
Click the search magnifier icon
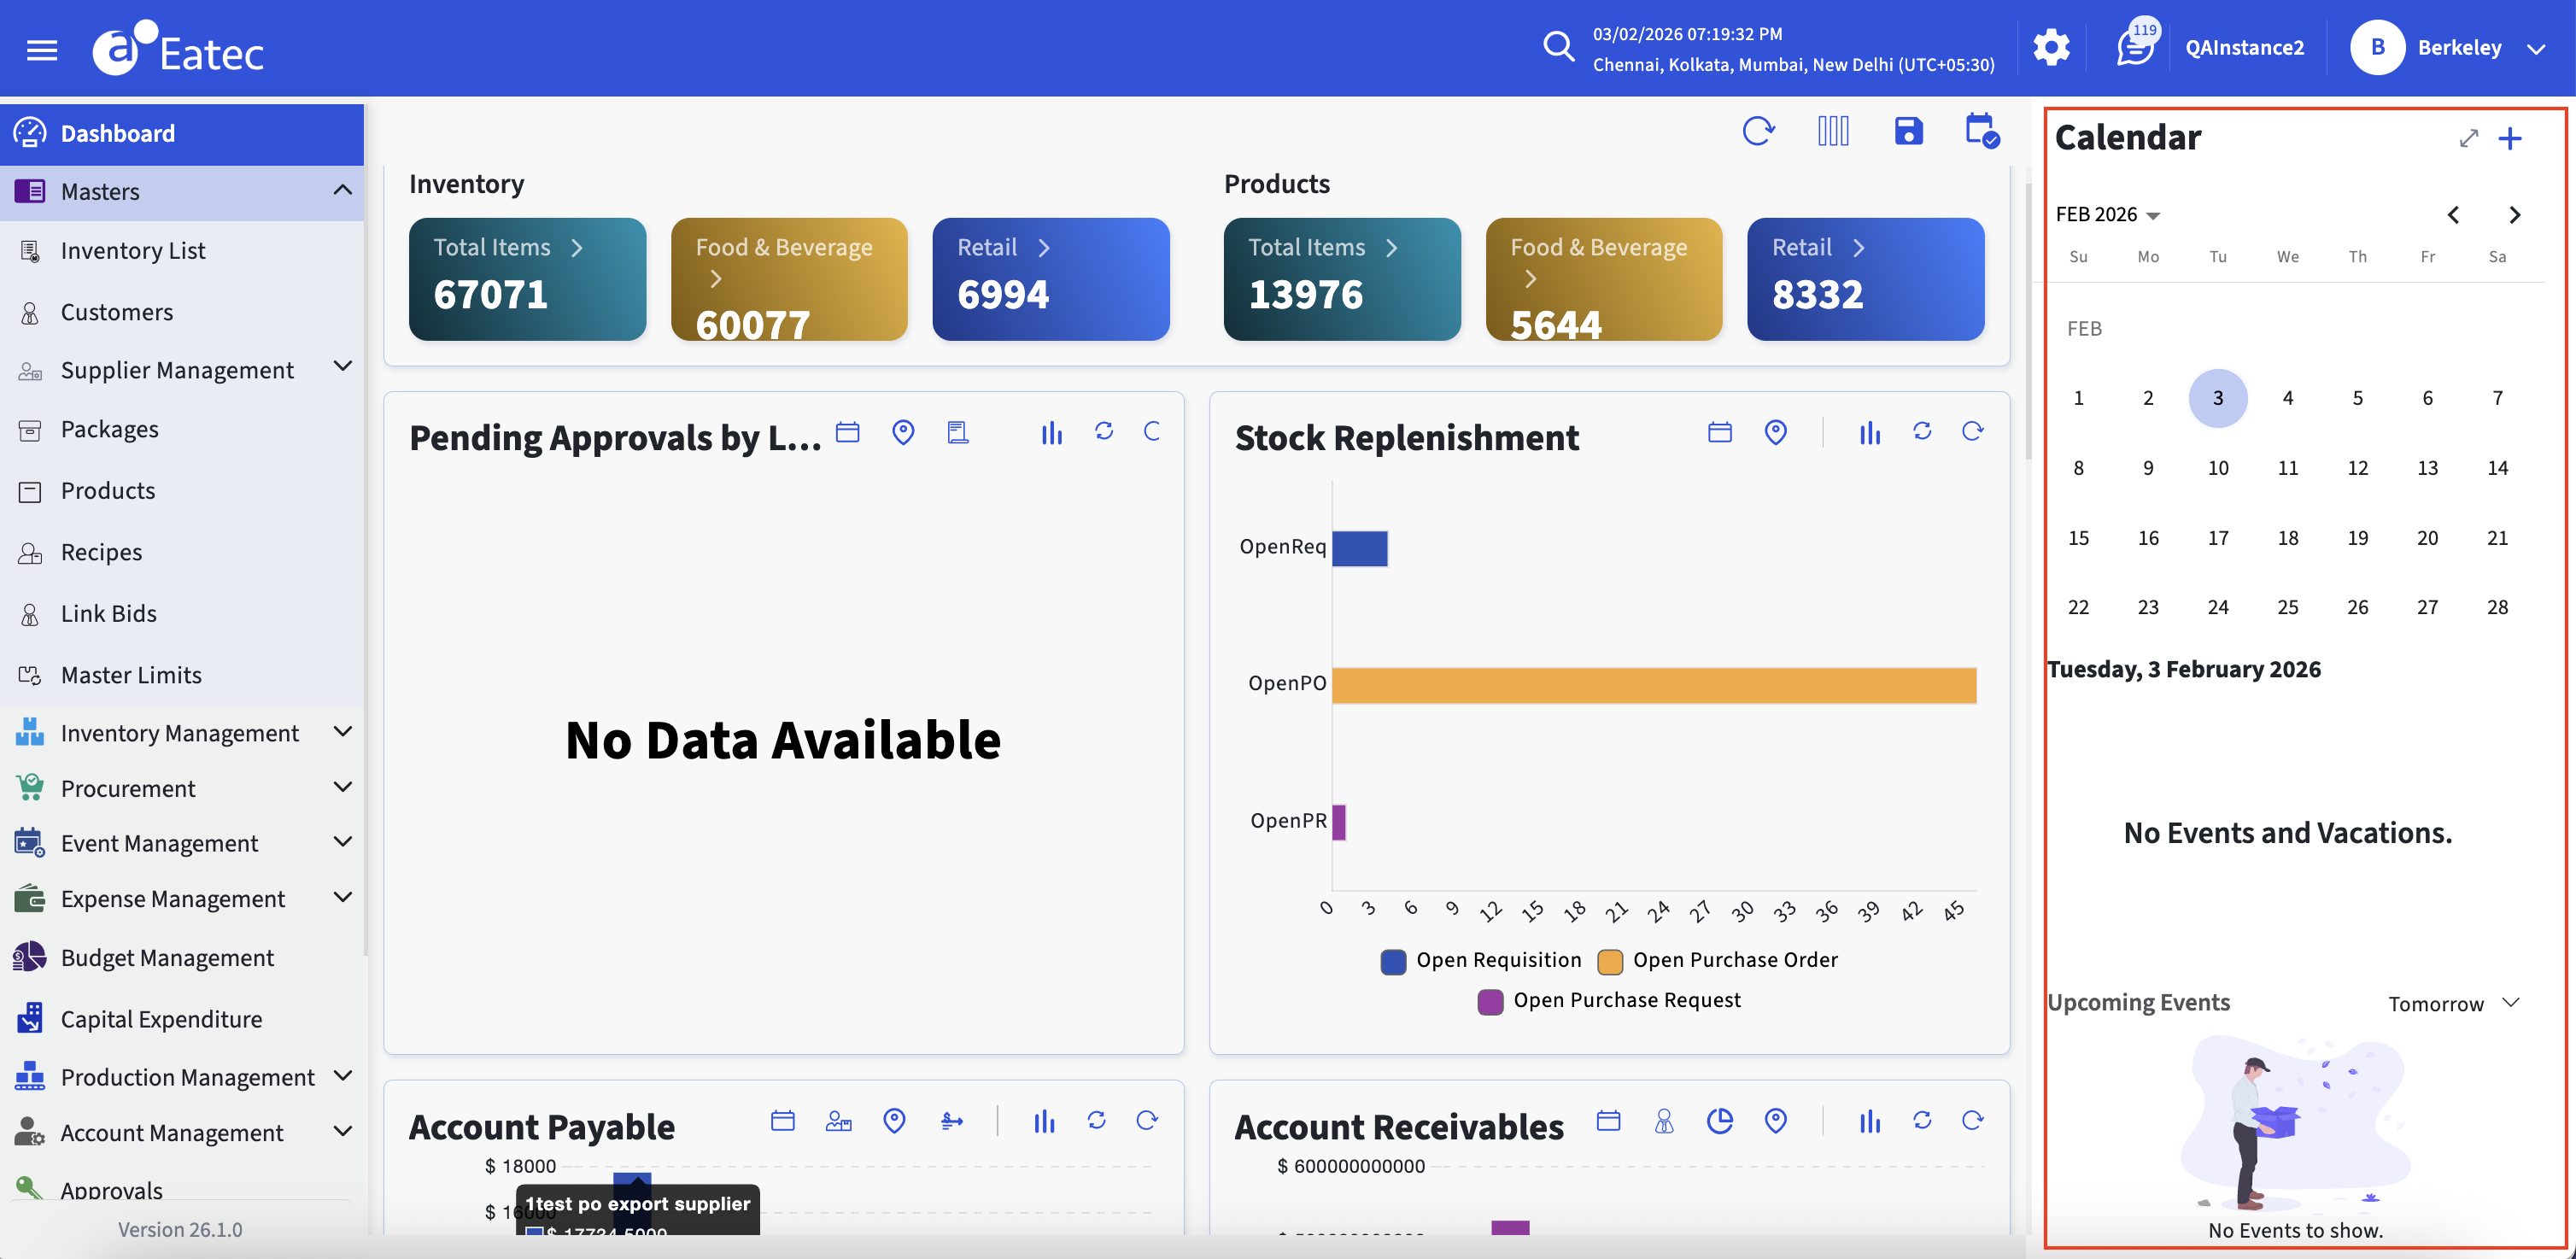pyautogui.click(x=1557, y=46)
